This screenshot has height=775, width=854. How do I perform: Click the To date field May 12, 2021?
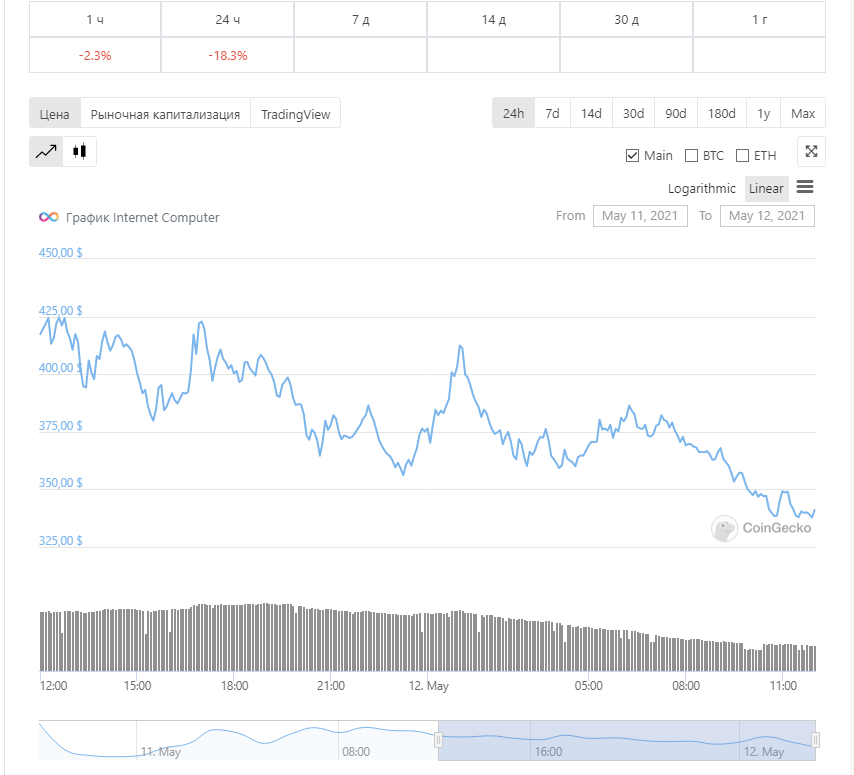pyautogui.click(x=767, y=216)
